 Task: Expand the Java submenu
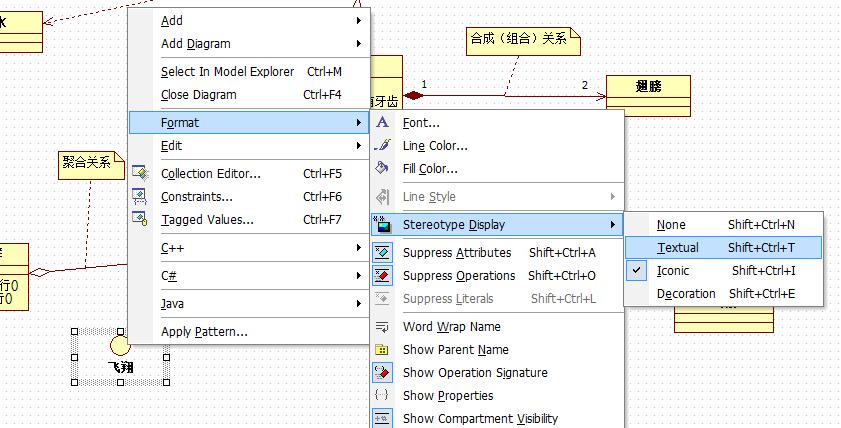coord(249,303)
